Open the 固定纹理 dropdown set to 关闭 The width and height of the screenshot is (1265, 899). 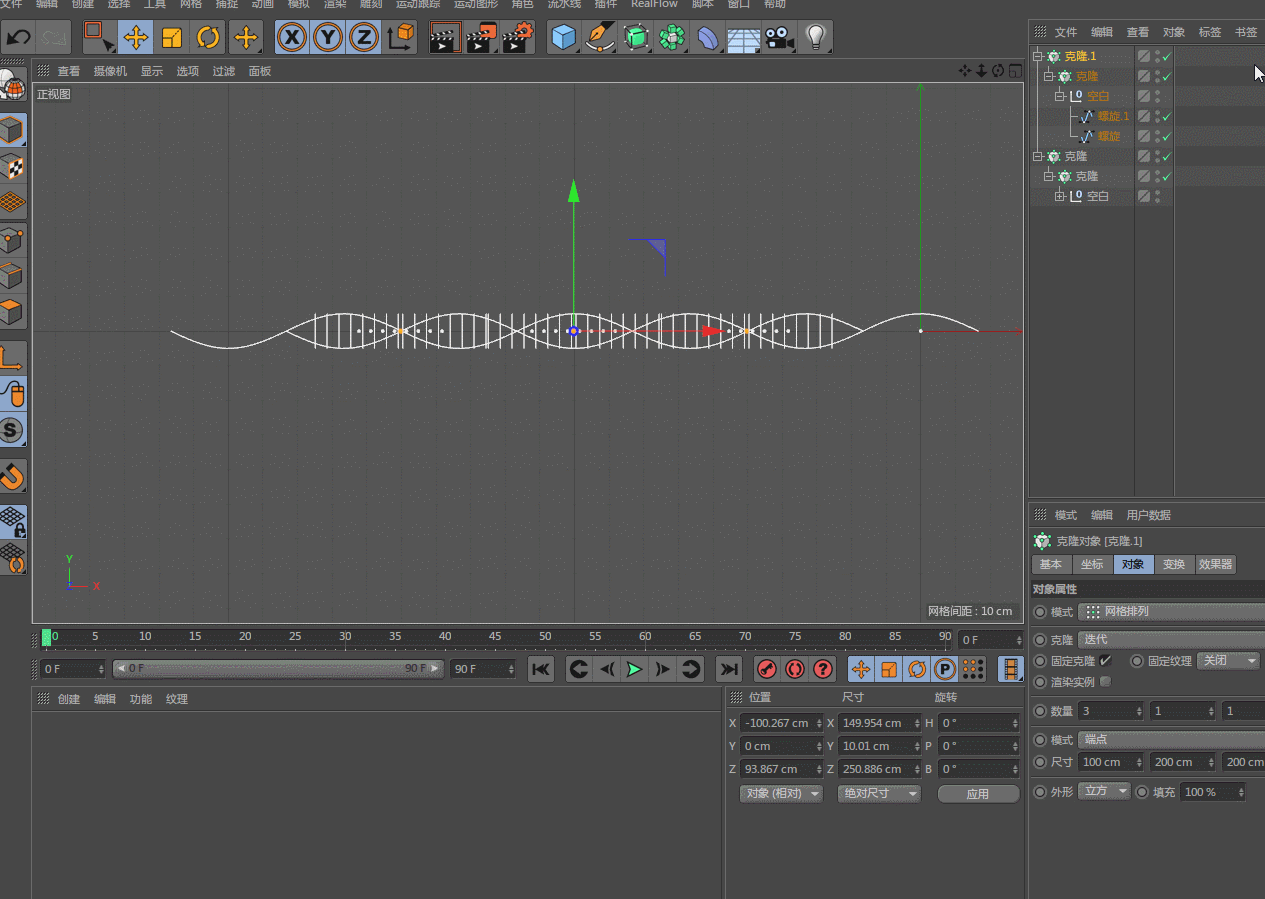pyautogui.click(x=1228, y=661)
